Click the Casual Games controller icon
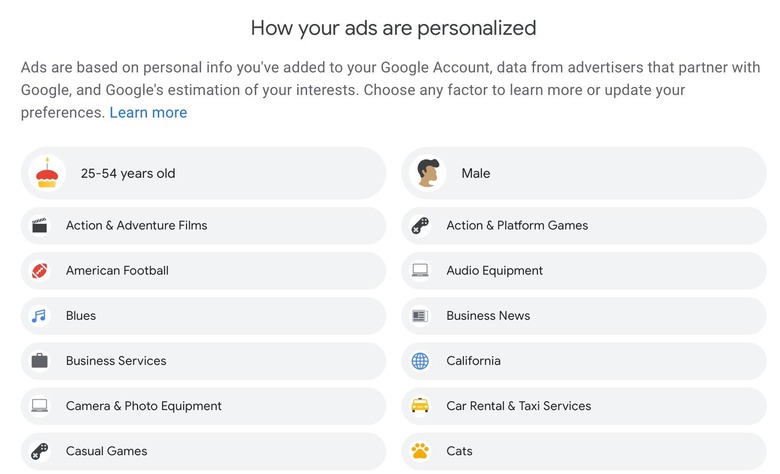 click(x=40, y=451)
